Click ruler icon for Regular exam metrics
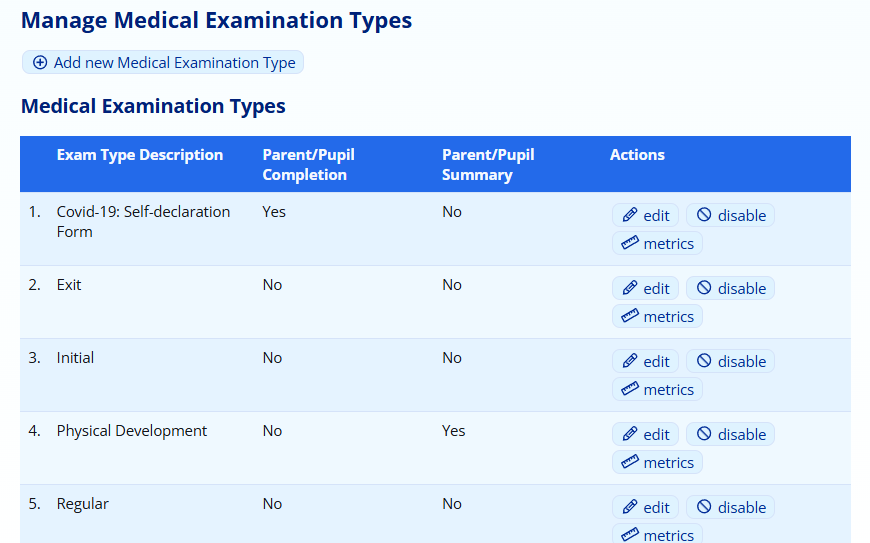 (x=629, y=535)
